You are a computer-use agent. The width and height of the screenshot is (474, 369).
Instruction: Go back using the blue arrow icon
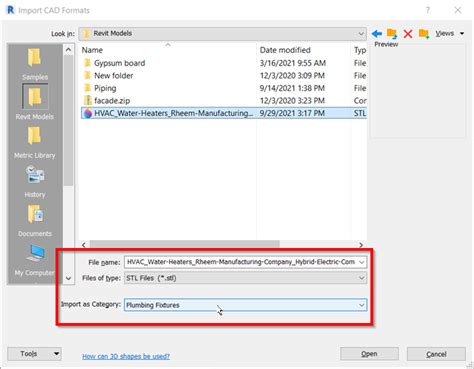coord(377,33)
